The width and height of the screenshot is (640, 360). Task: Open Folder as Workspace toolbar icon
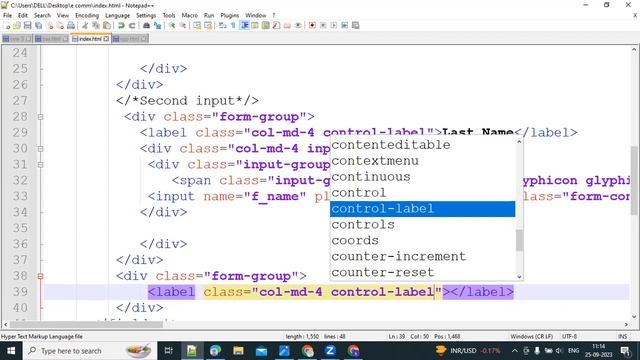point(287,25)
